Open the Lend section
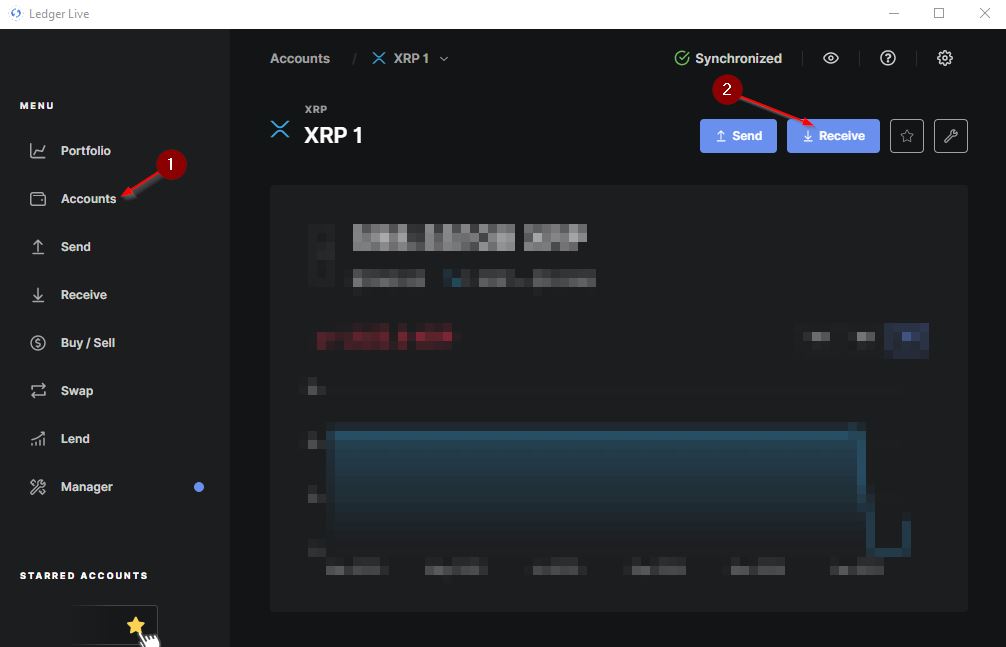Image resolution: width=1006 pixels, height=647 pixels. [x=74, y=439]
